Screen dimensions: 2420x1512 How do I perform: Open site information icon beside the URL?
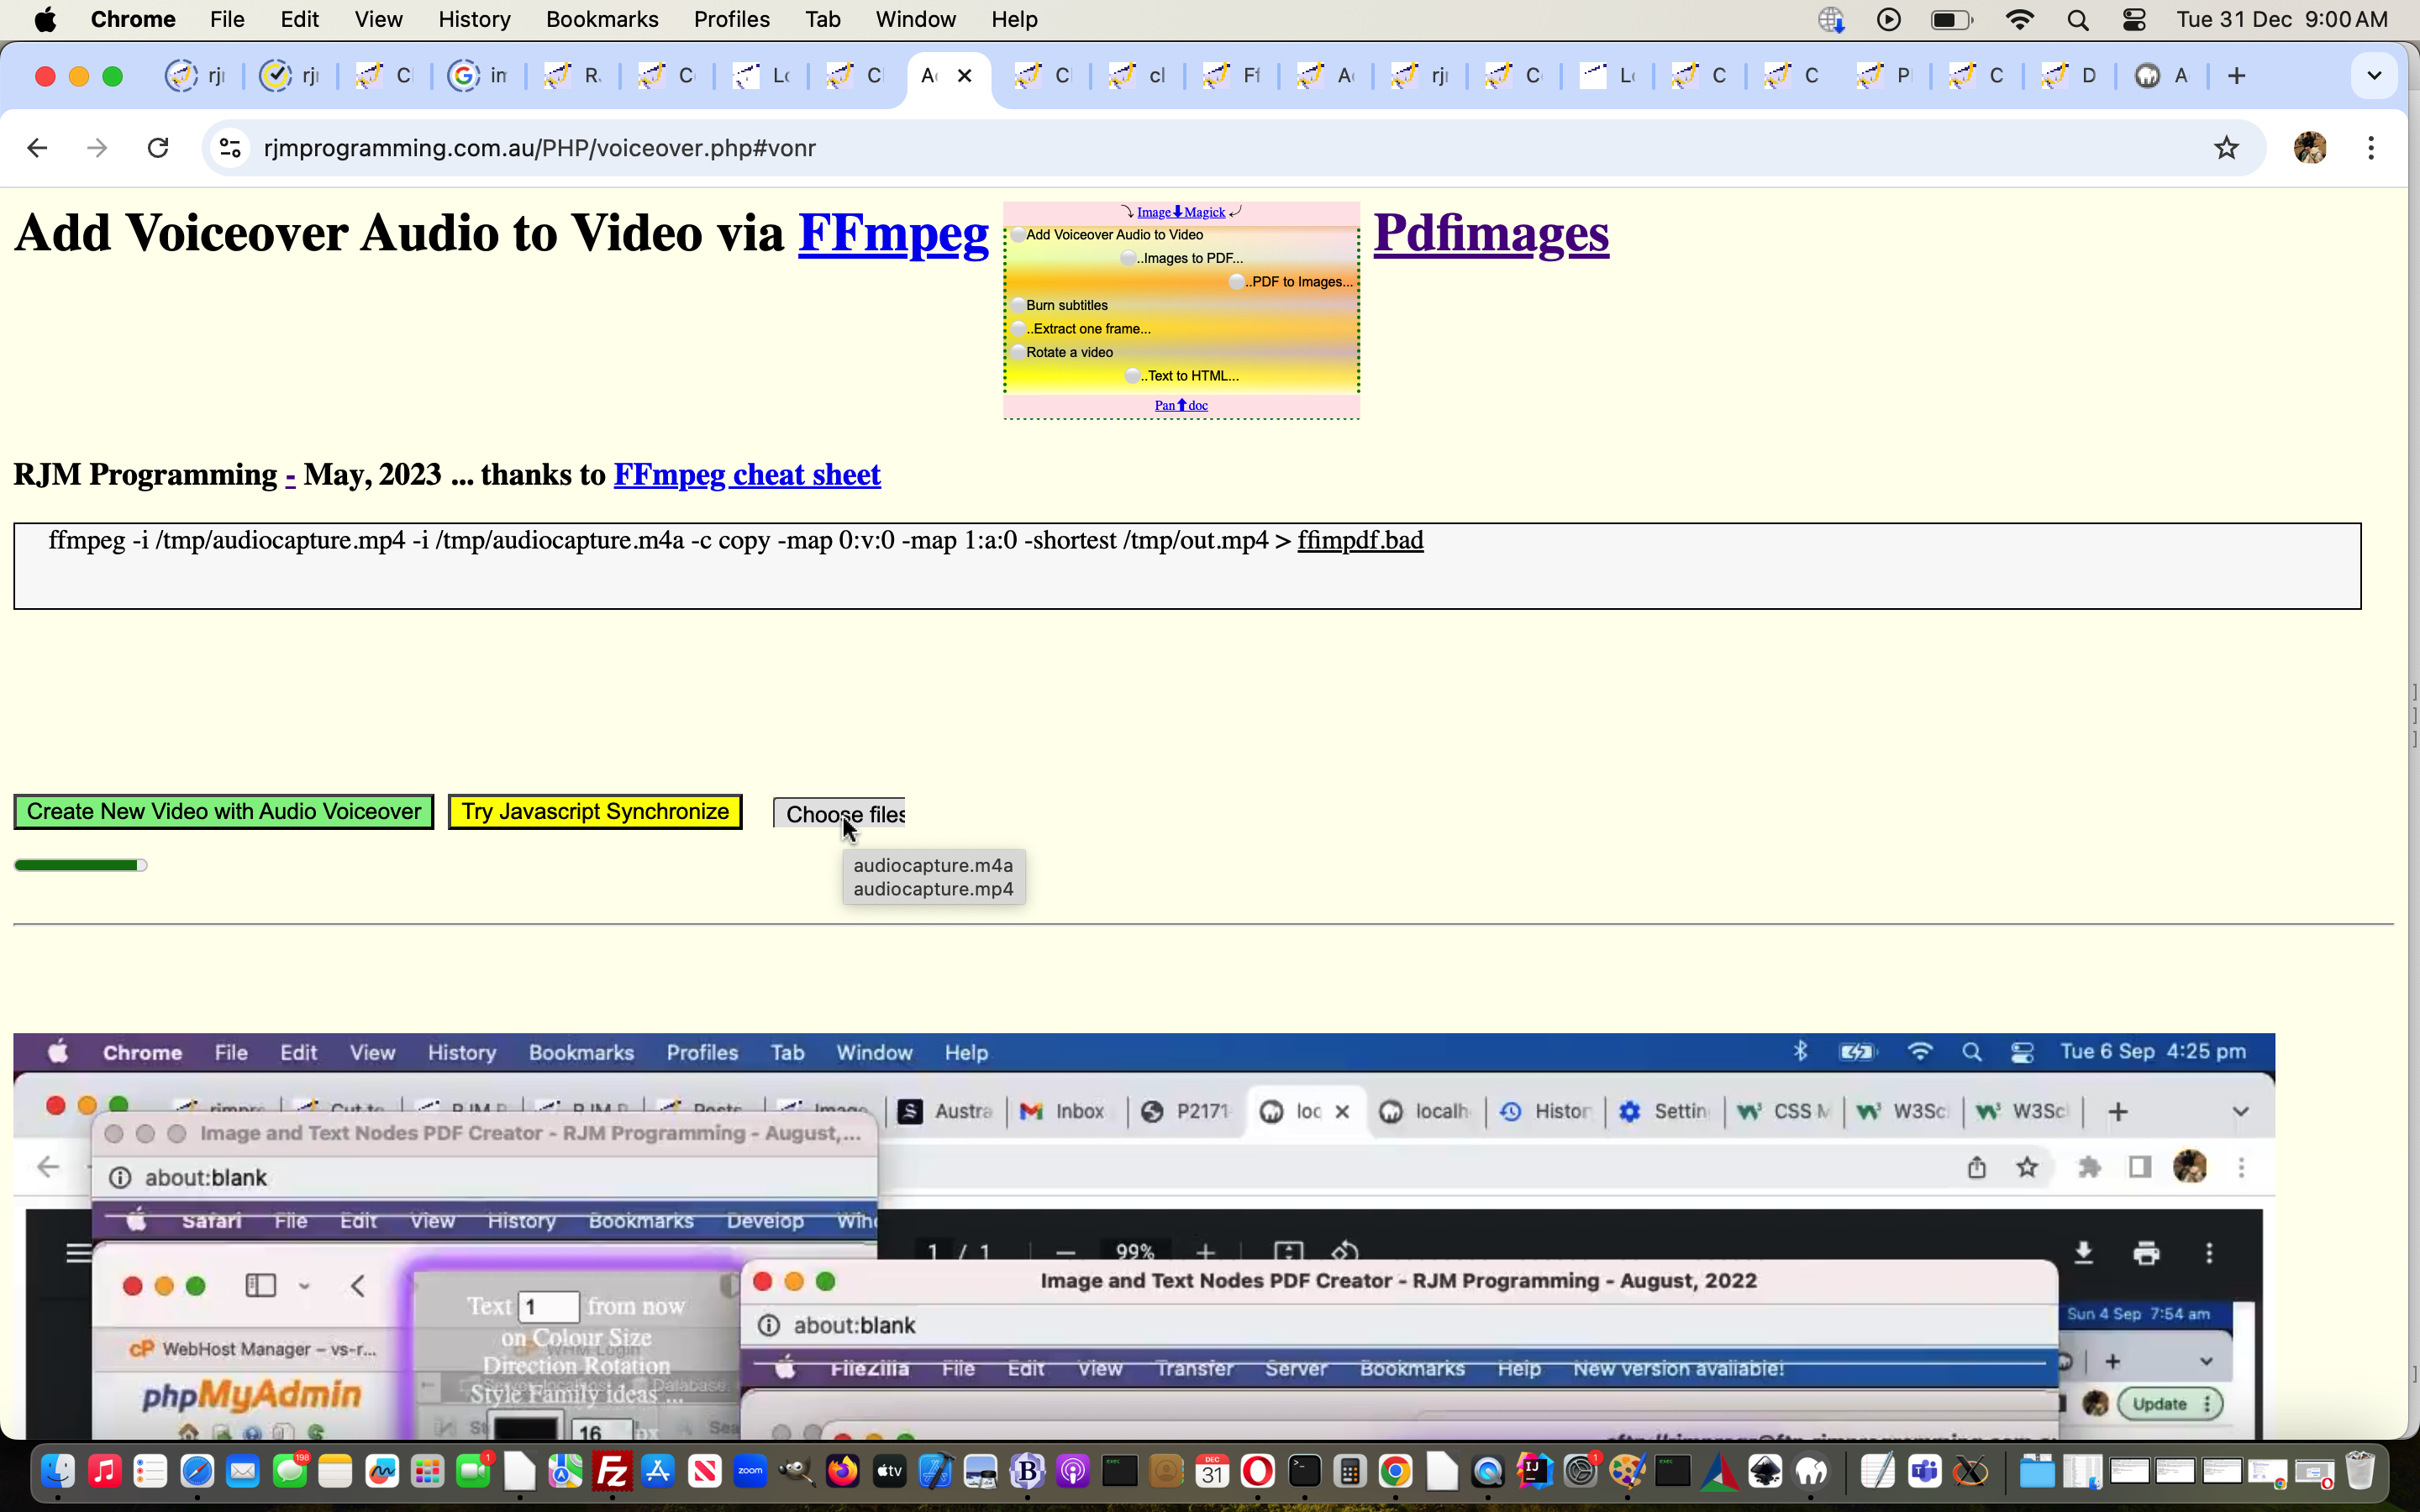(230, 148)
